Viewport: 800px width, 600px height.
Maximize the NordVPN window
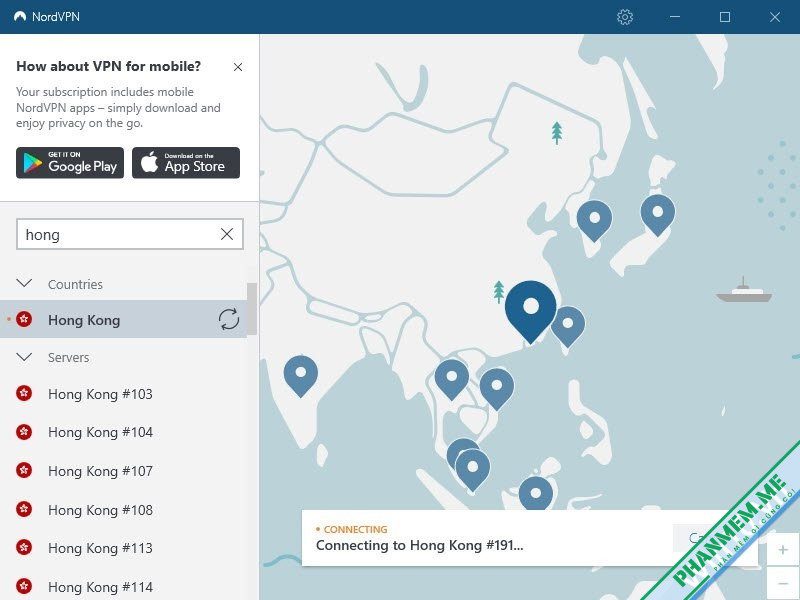(x=724, y=17)
